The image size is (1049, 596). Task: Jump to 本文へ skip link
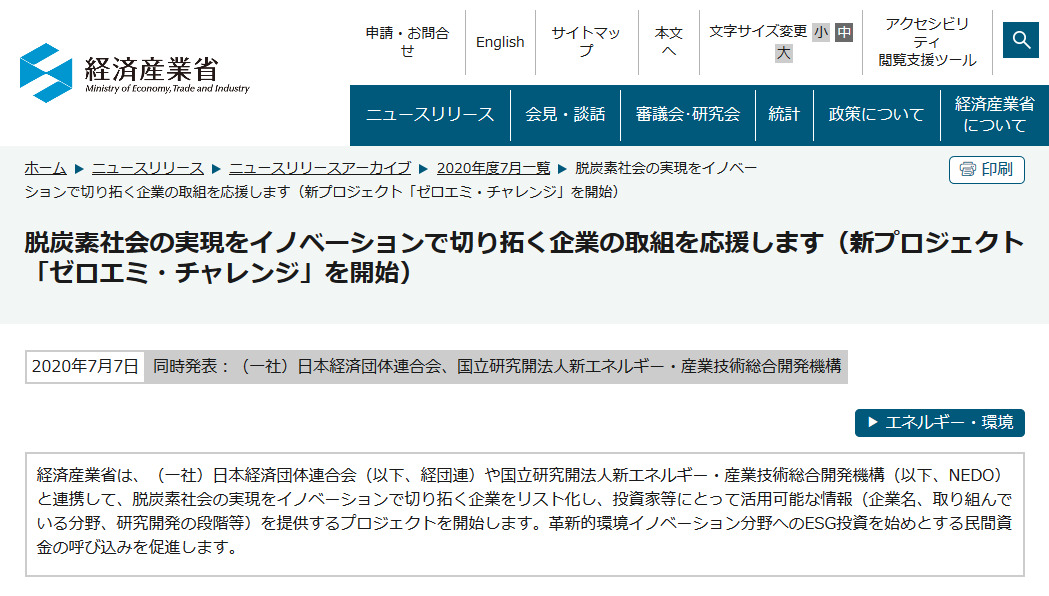(669, 42)
